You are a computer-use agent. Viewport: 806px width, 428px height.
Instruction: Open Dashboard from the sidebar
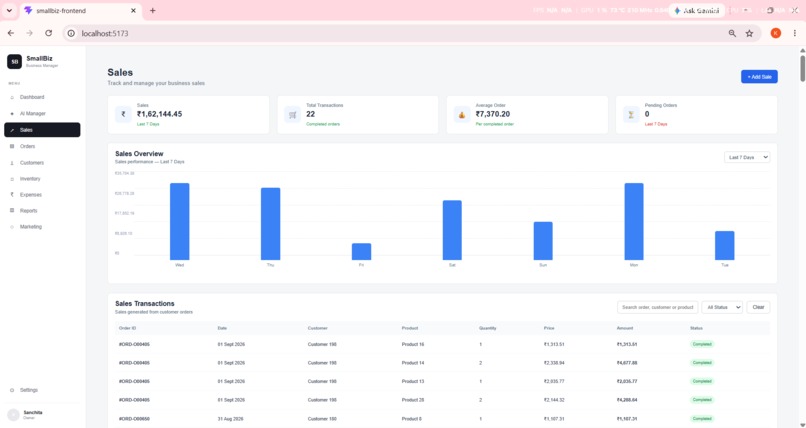(x=32, y=97)
